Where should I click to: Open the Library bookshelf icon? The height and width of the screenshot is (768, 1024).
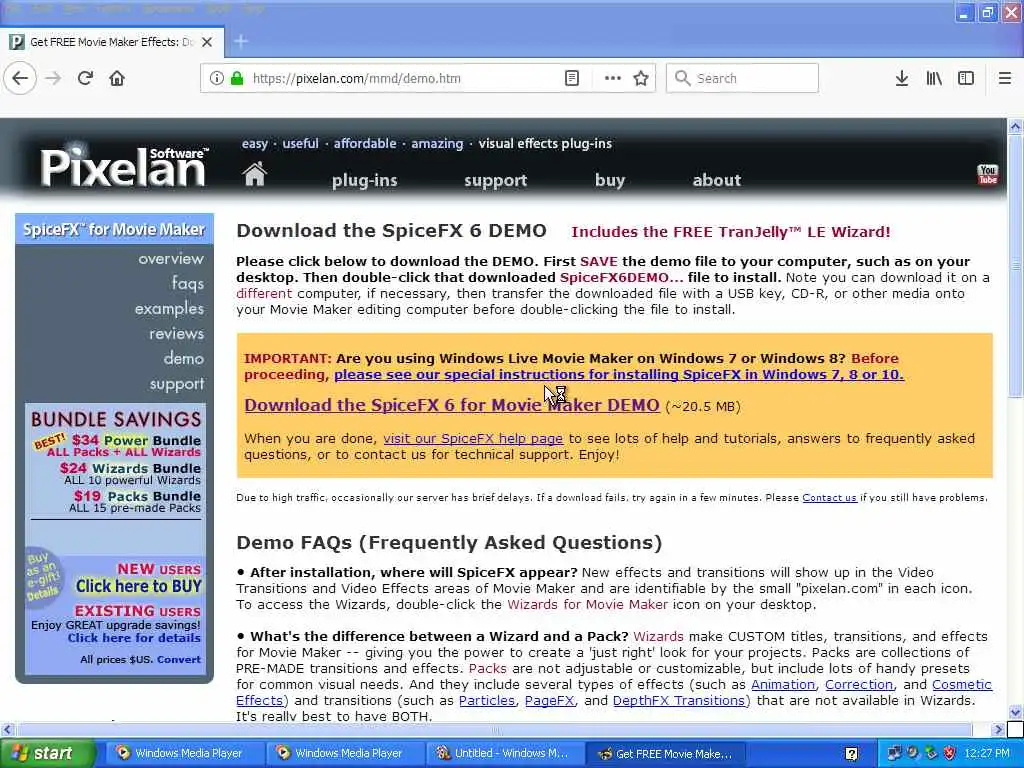pyautogui.click(x=934, y=78)
